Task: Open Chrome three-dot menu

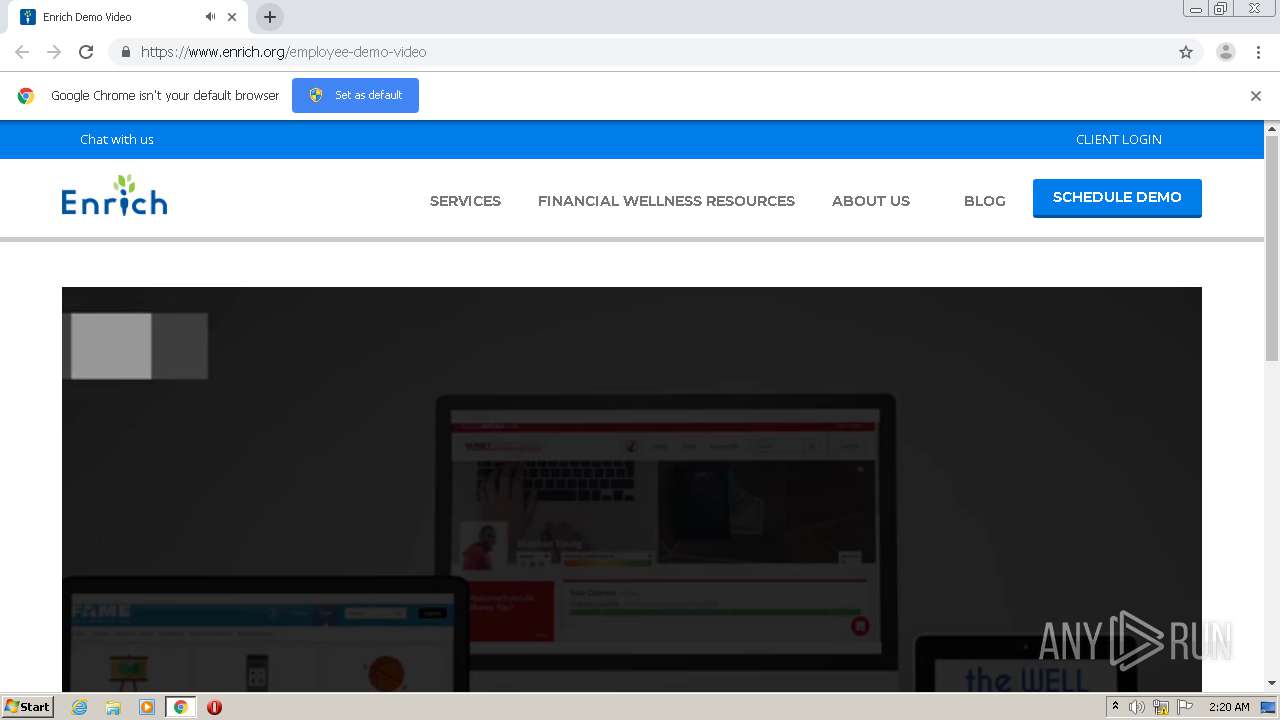Action: [1258, 52]
